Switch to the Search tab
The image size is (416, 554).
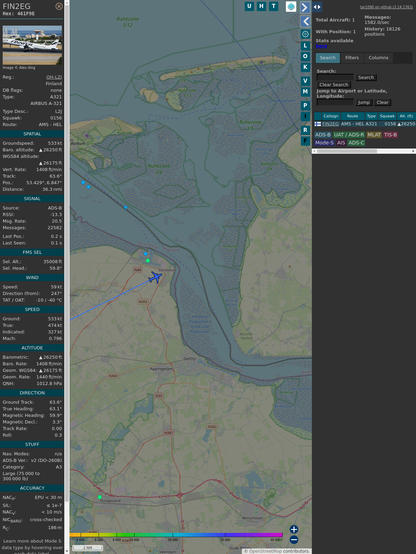[x=328, y=58]
